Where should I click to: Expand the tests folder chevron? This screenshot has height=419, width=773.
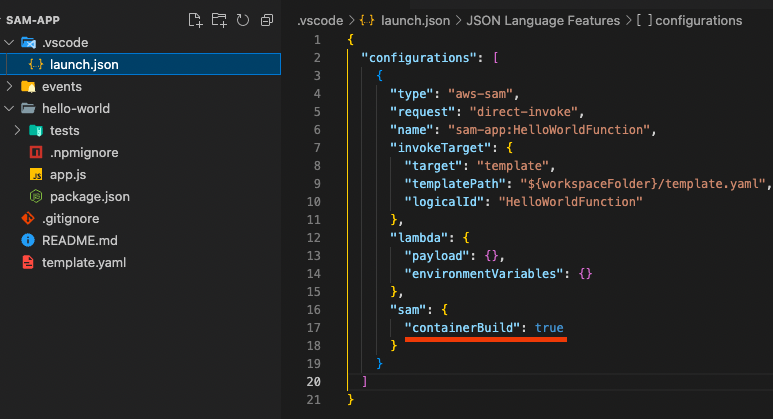17,130
